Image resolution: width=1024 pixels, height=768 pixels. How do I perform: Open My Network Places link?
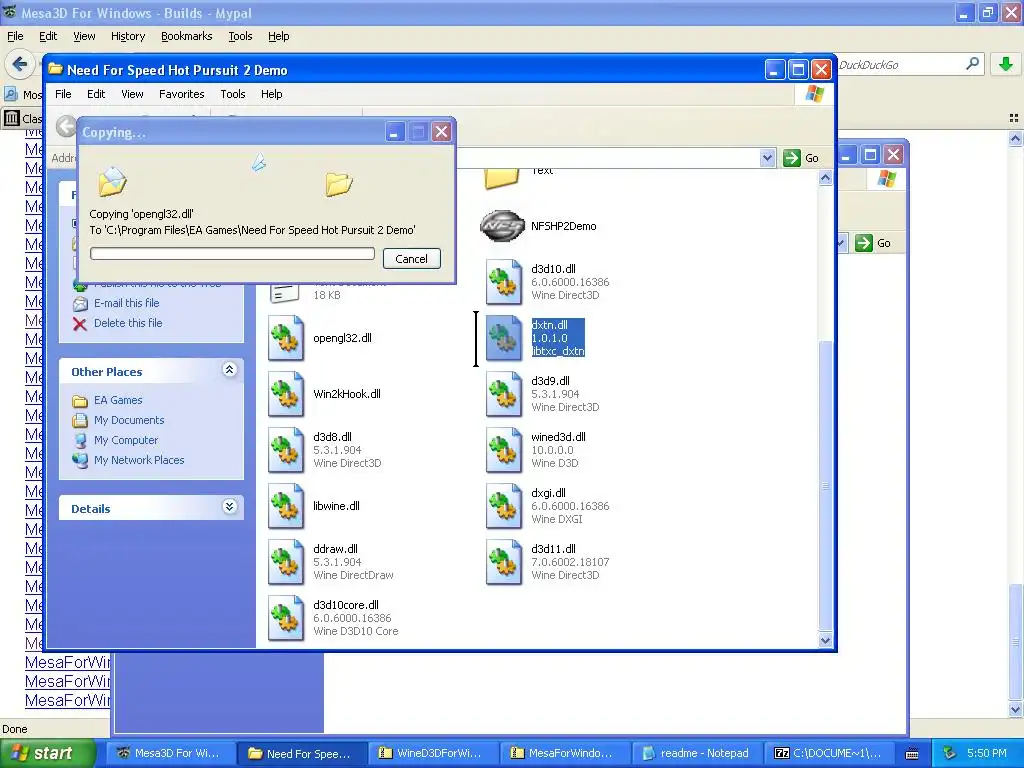point(139,460)
